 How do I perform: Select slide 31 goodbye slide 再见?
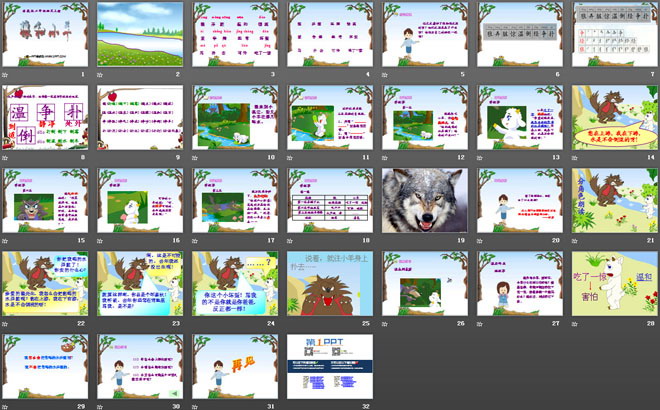(x=235, y=367)
